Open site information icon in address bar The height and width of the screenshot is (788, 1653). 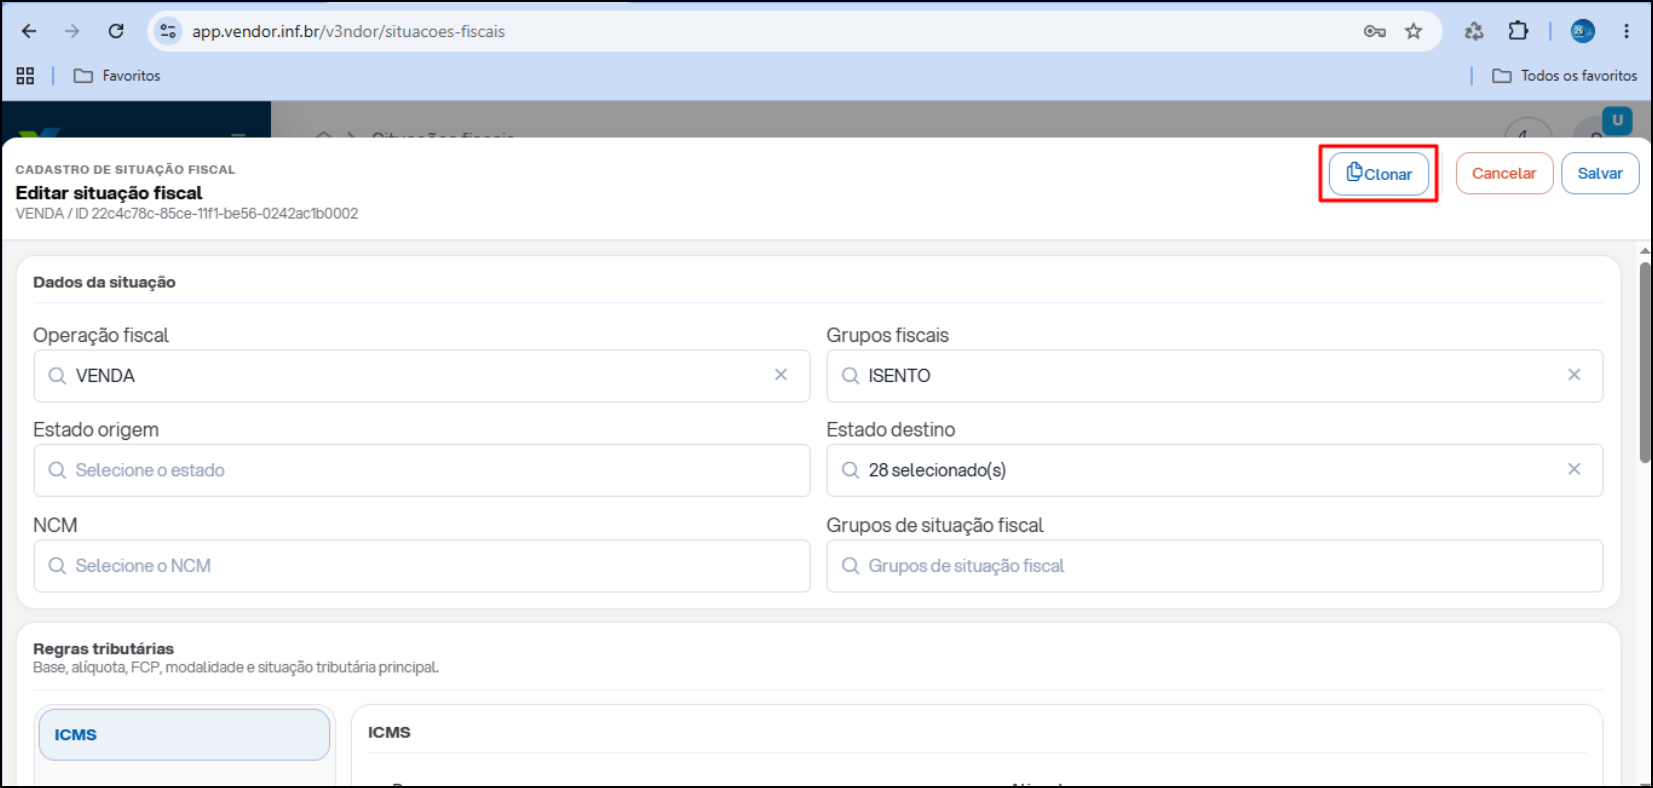(168, 31)
